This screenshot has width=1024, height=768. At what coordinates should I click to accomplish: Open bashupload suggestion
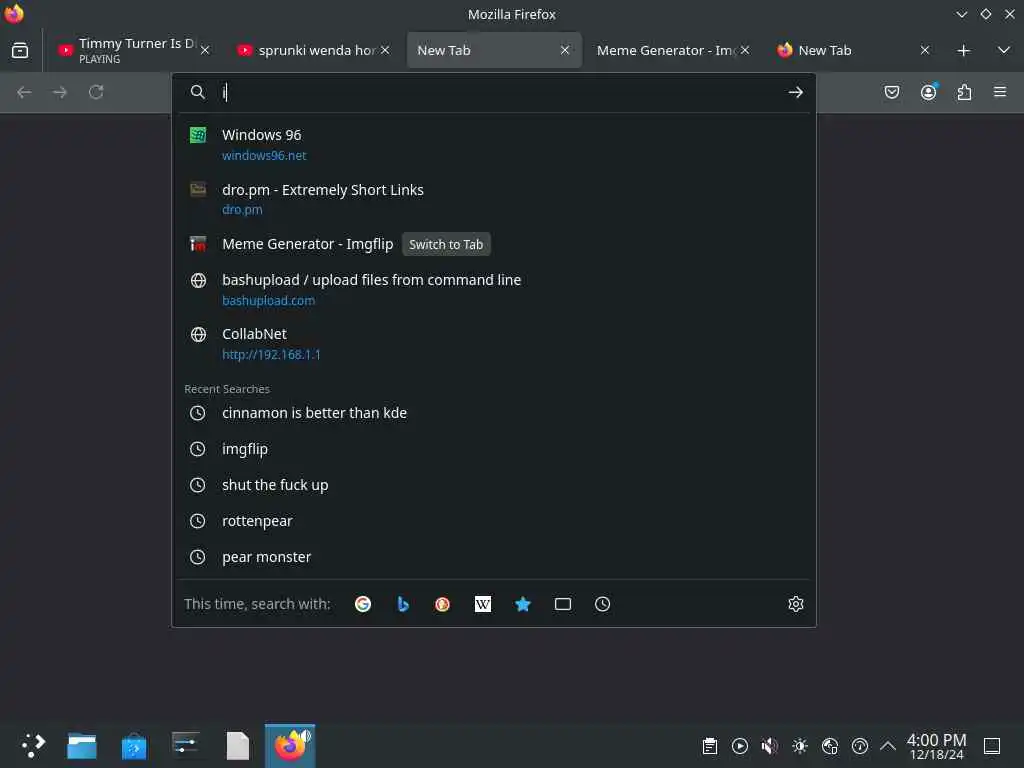pyautogui.click(x=494, y=289)
